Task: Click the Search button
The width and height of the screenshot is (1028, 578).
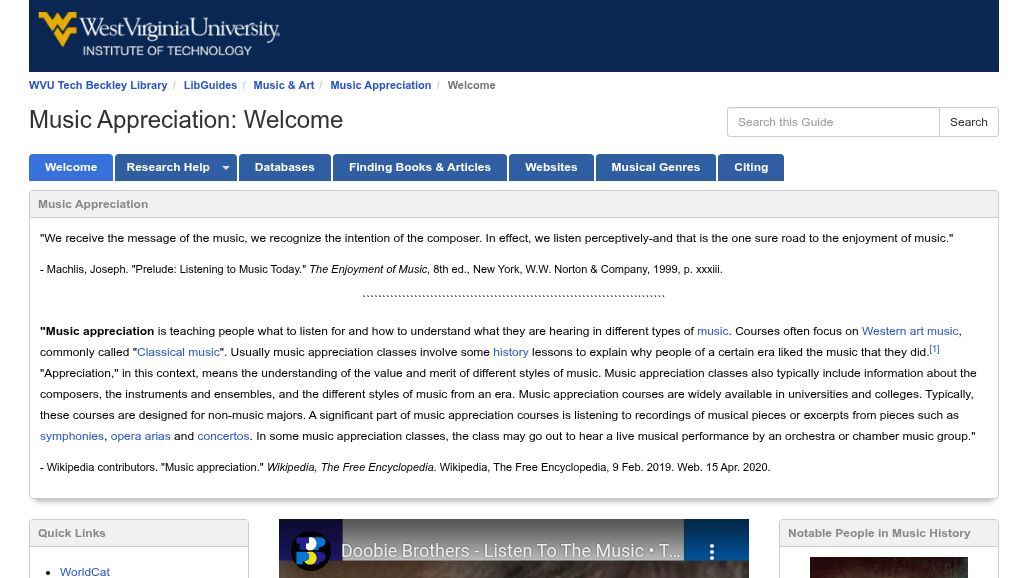Action: click(968, 122)
